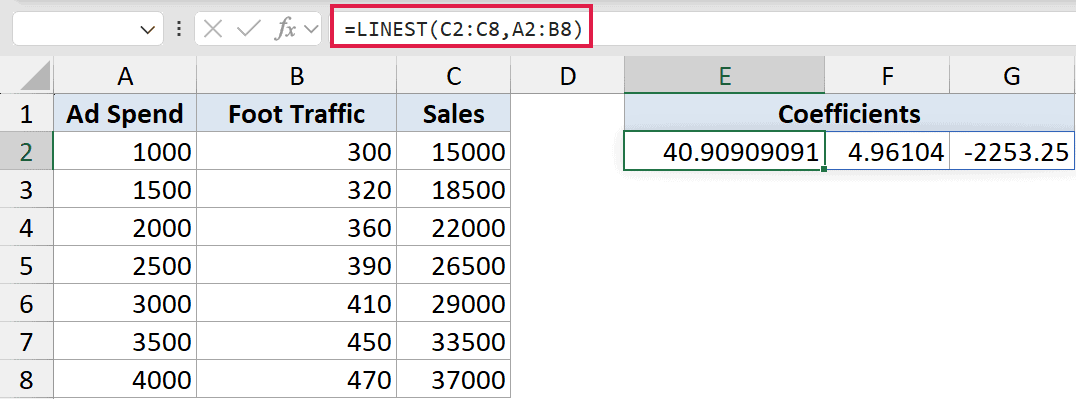
Task: Click the 'Ad Spend' header cell
Action: (x=125, y=113)
